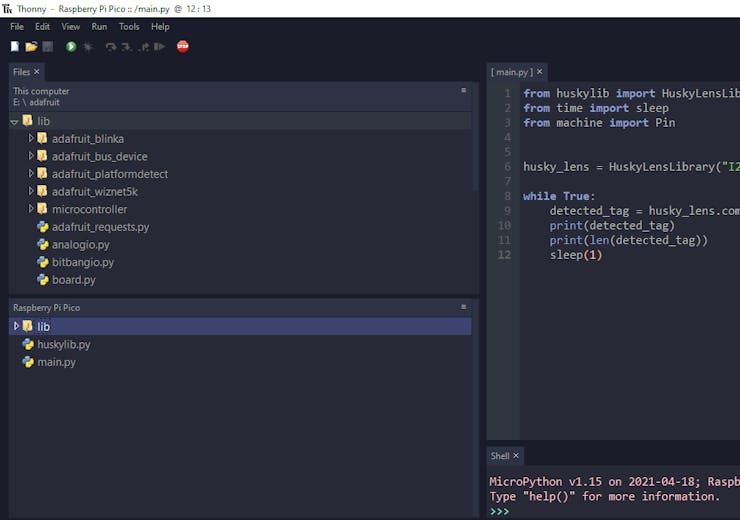This screenshot has height=520, width=740.
Task: Open the This computer panel menu
Action: [463, 90]
